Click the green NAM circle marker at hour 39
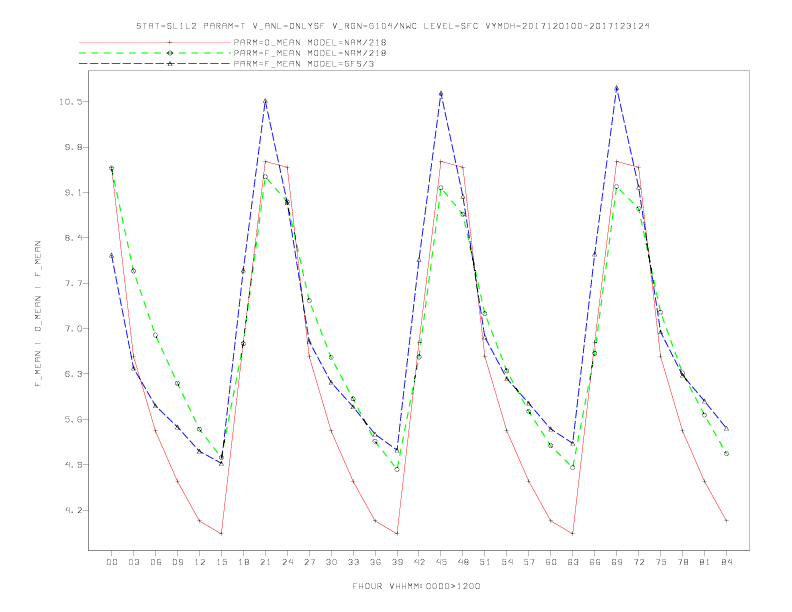 [397, 469]
